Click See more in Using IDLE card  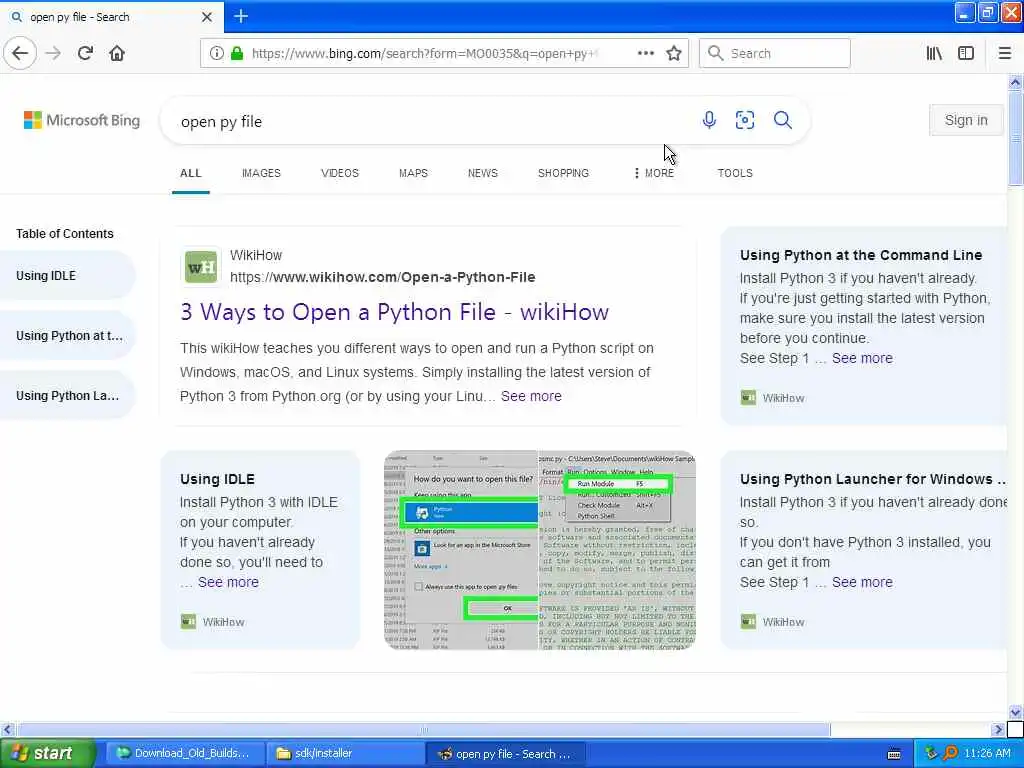[228, 582]
